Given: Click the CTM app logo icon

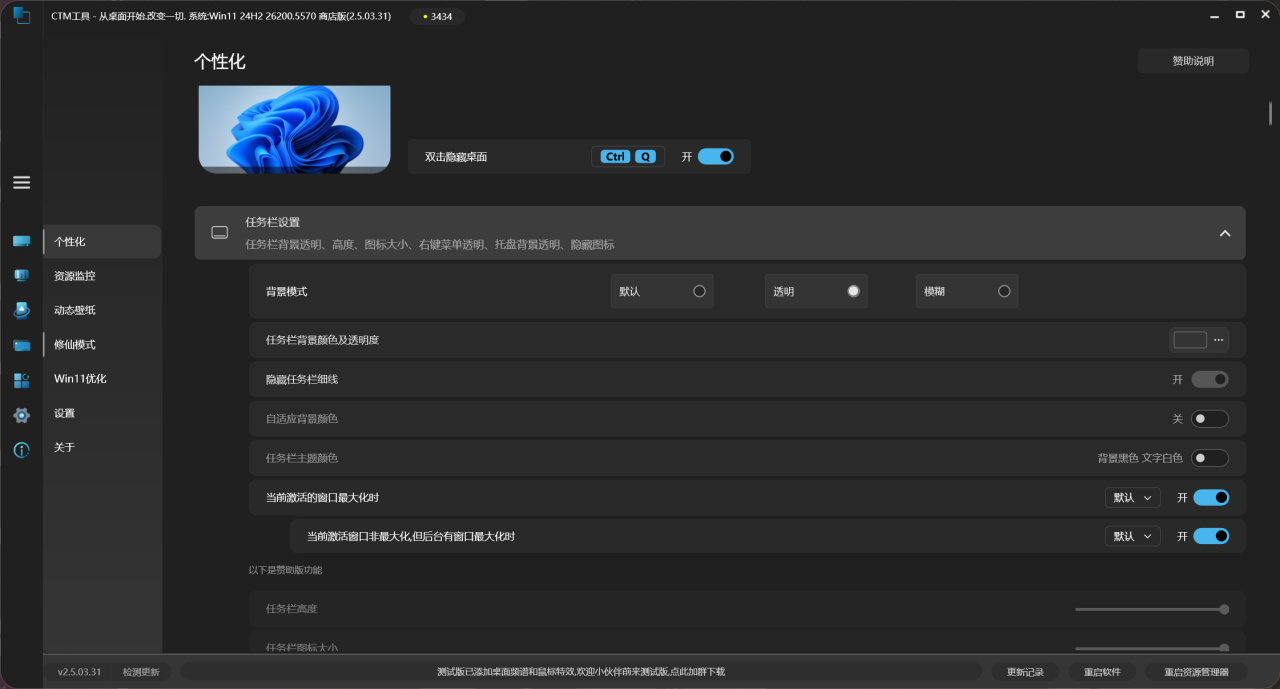Looking at the screenshot, I should tap(21, 15).
